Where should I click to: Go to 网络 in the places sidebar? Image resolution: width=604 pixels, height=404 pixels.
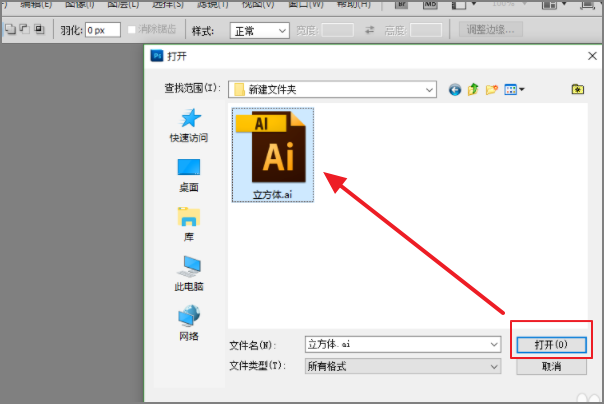(189, 323)
